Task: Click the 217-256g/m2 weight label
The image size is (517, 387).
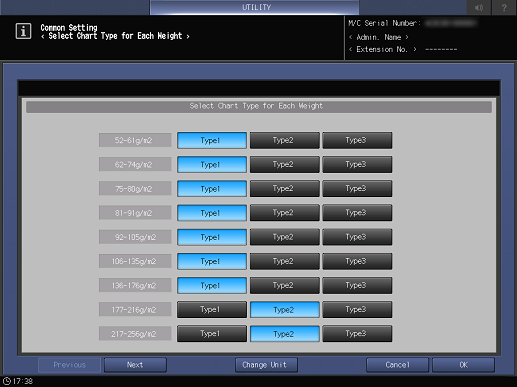Action: 135,334
